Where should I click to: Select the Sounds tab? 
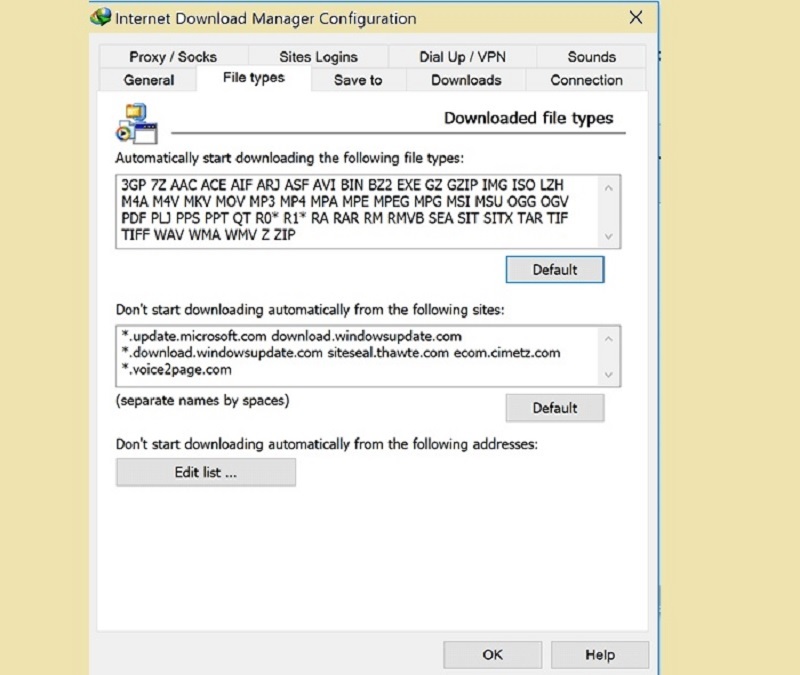[591, 57]
